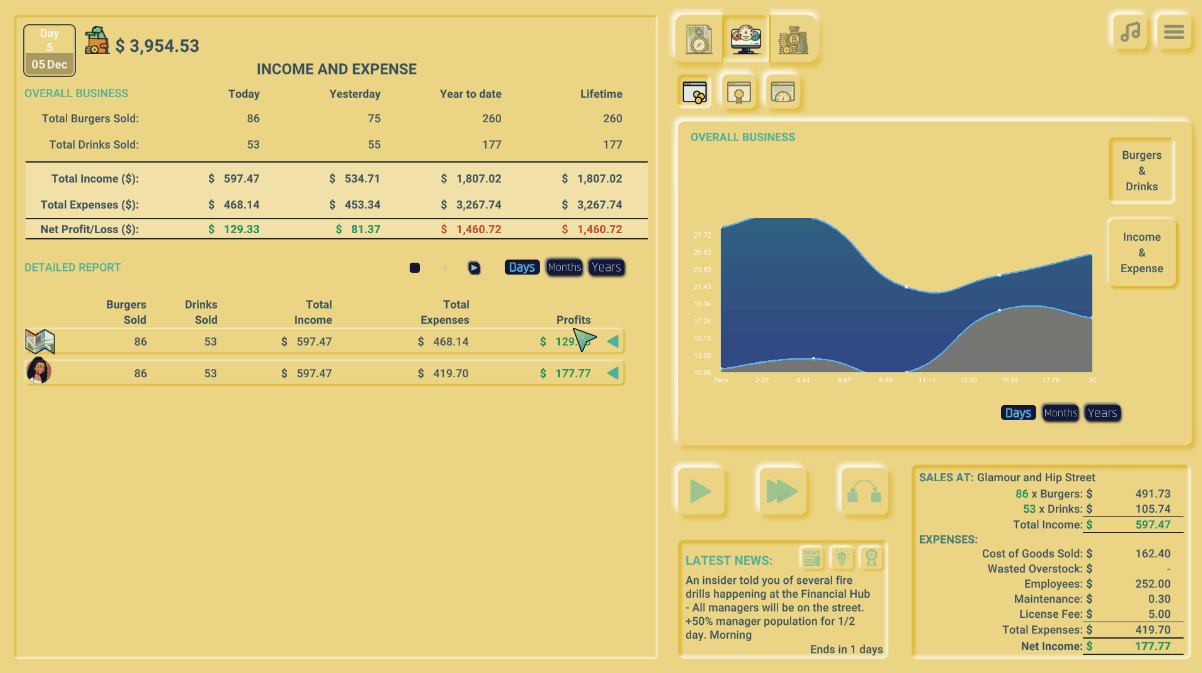The width and height of the screenshot is (1202, 673).
Task: Select the map icon row in detailed report
Action: coord(324,341)
